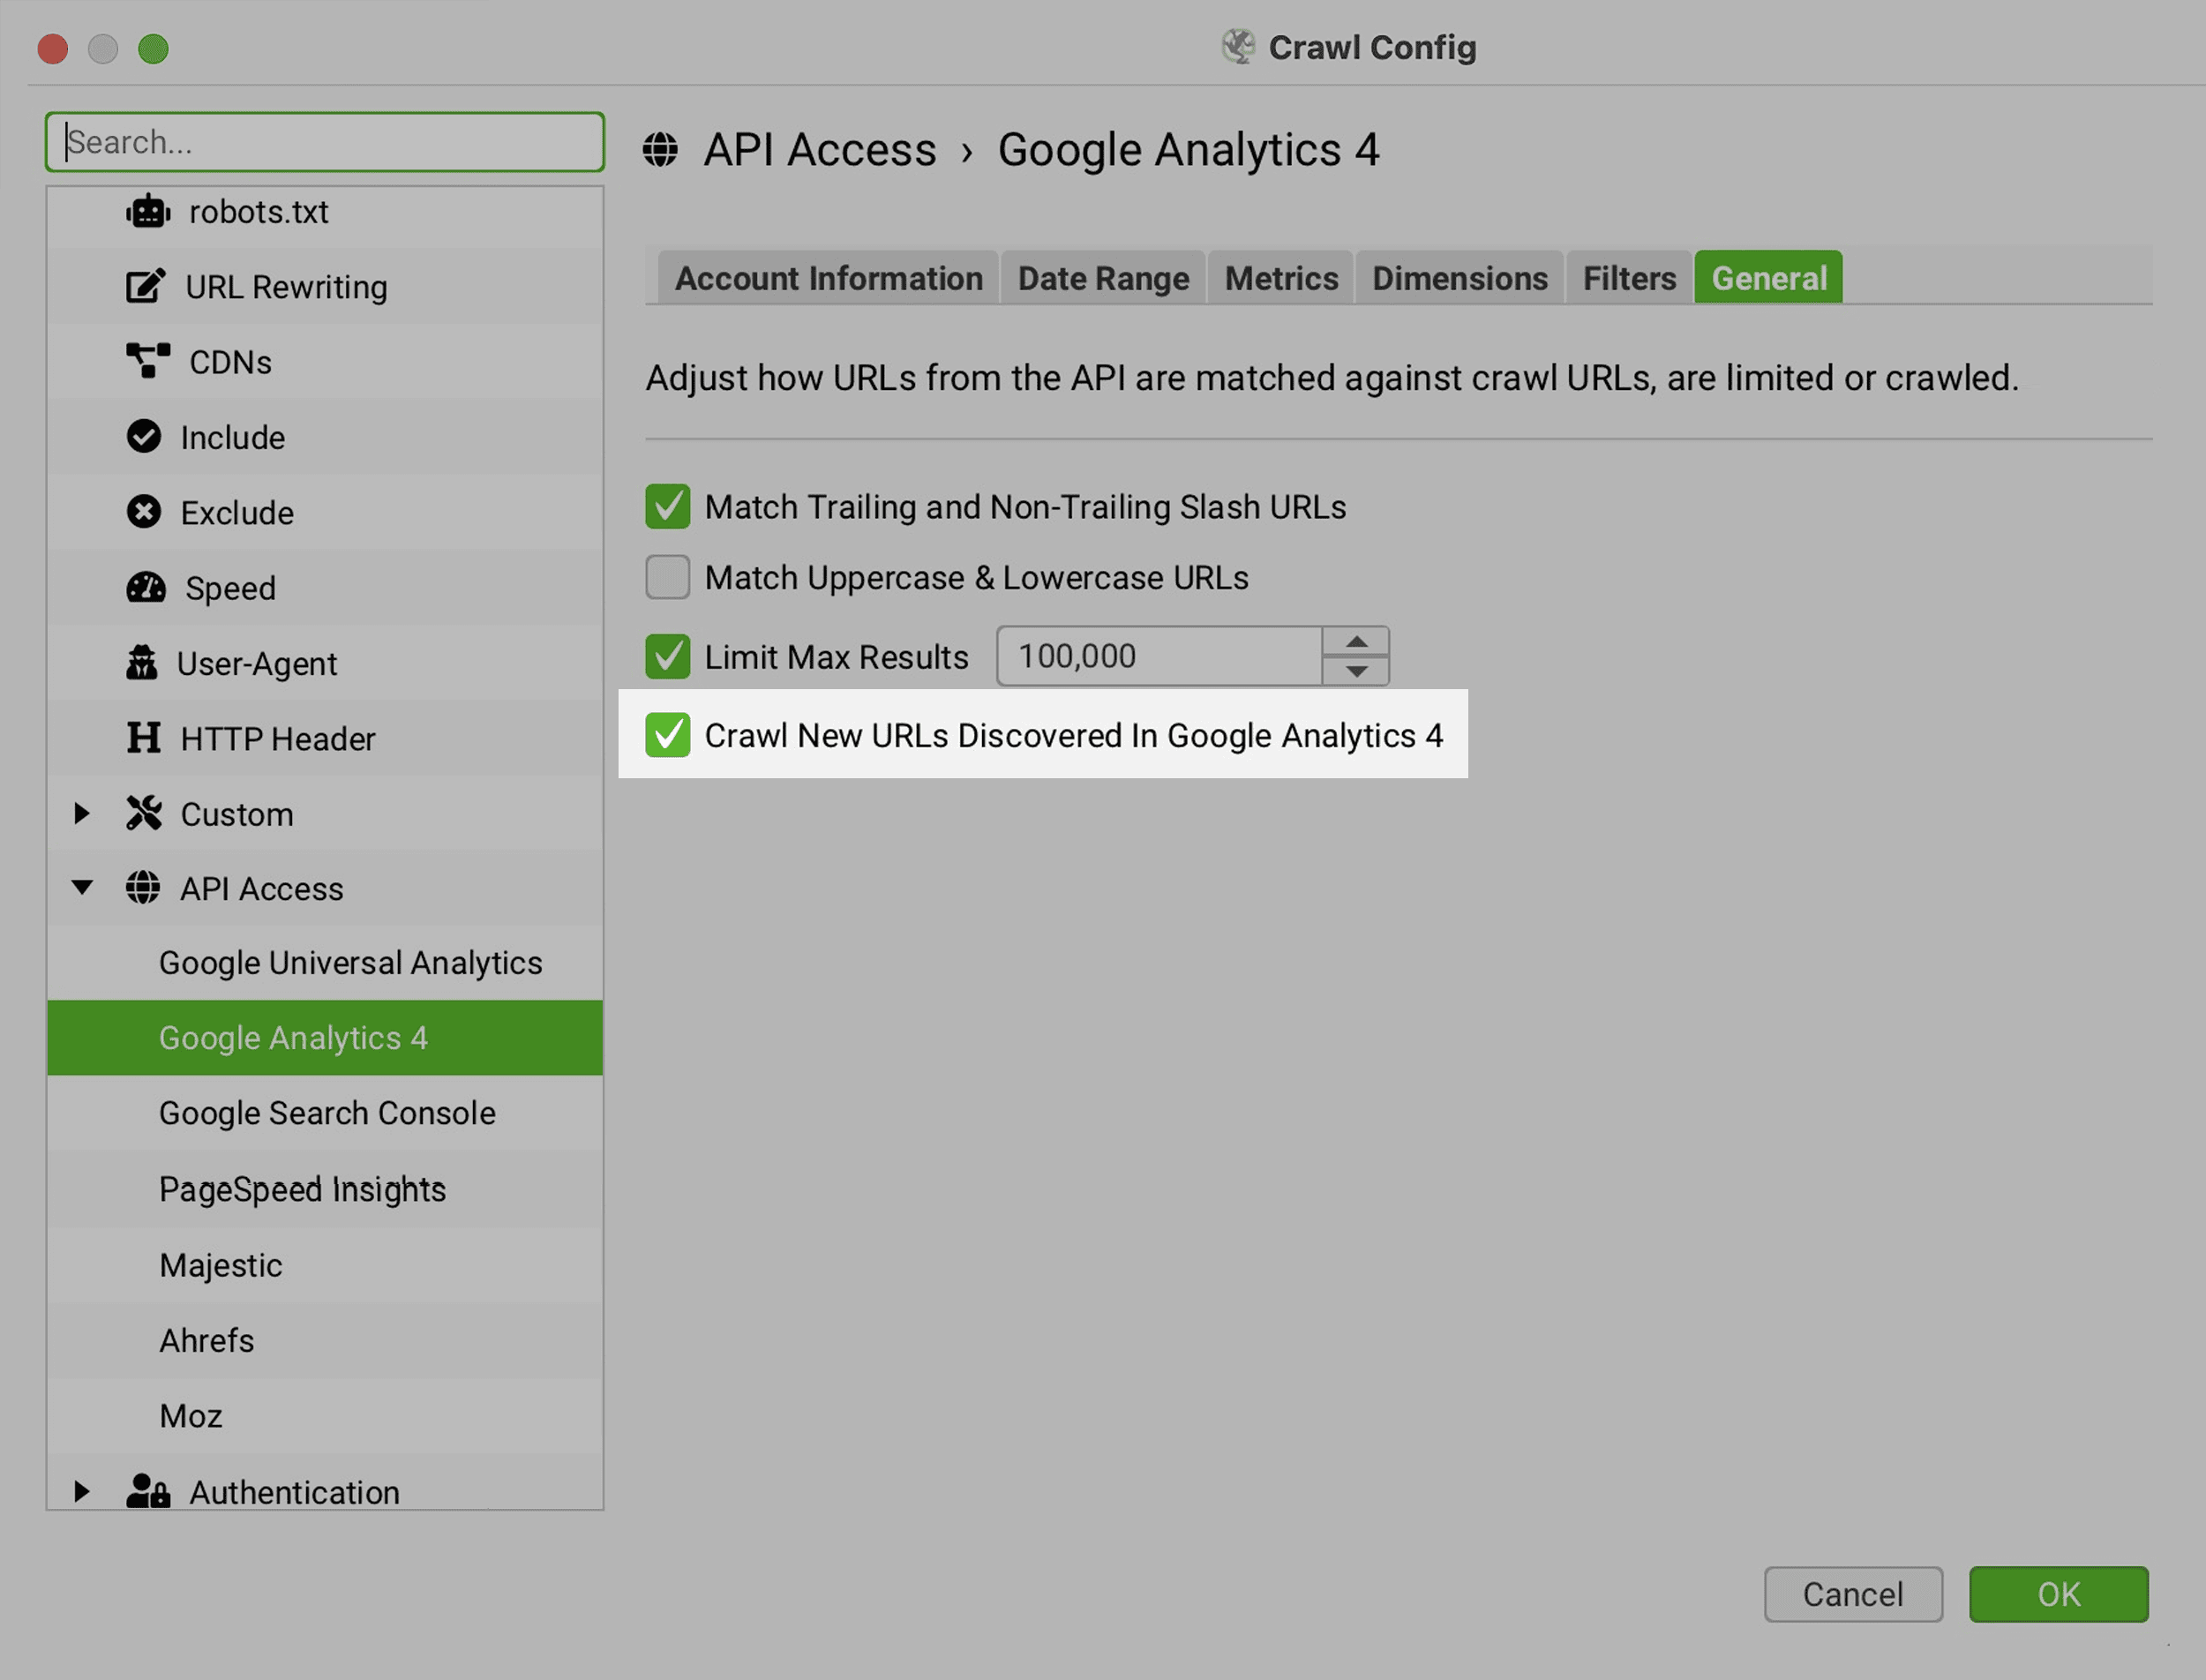
Task: Click the API Access globe icon in sidebar
Action: pyautogui.click(x=143, y=888)
